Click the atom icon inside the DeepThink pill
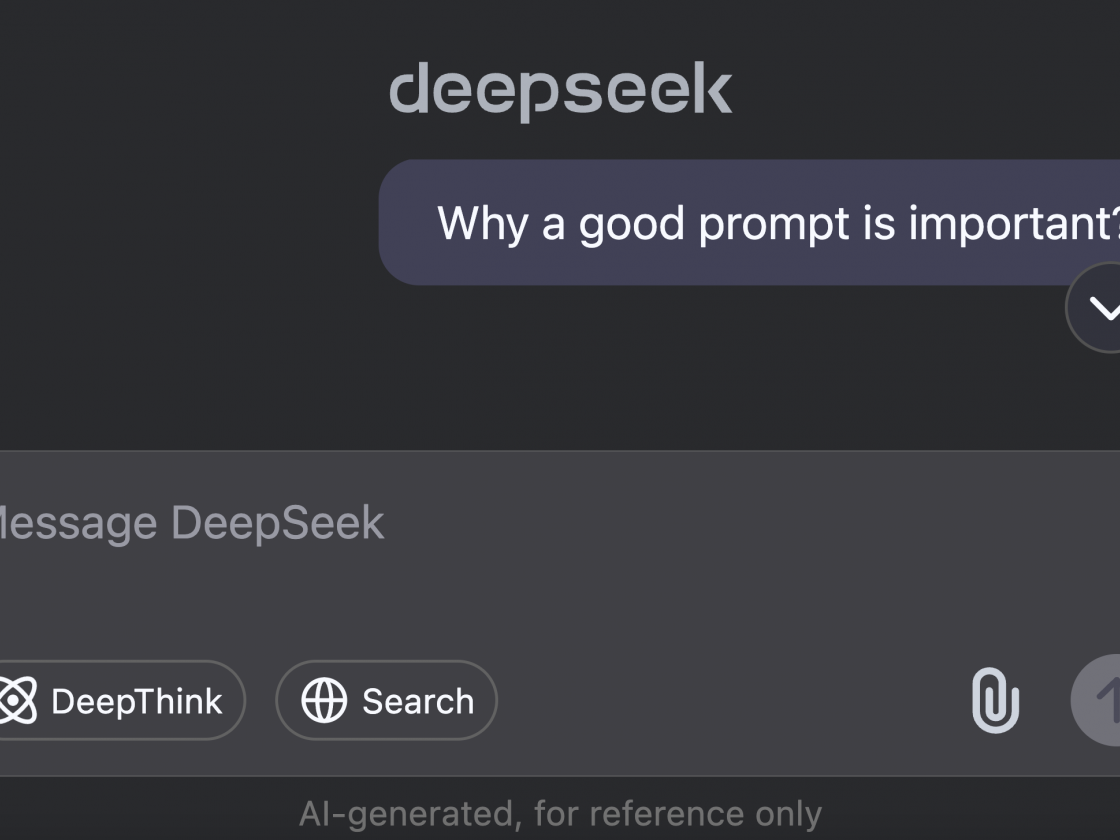Screen dimensions: 1120x840 [x=16, y=700]
